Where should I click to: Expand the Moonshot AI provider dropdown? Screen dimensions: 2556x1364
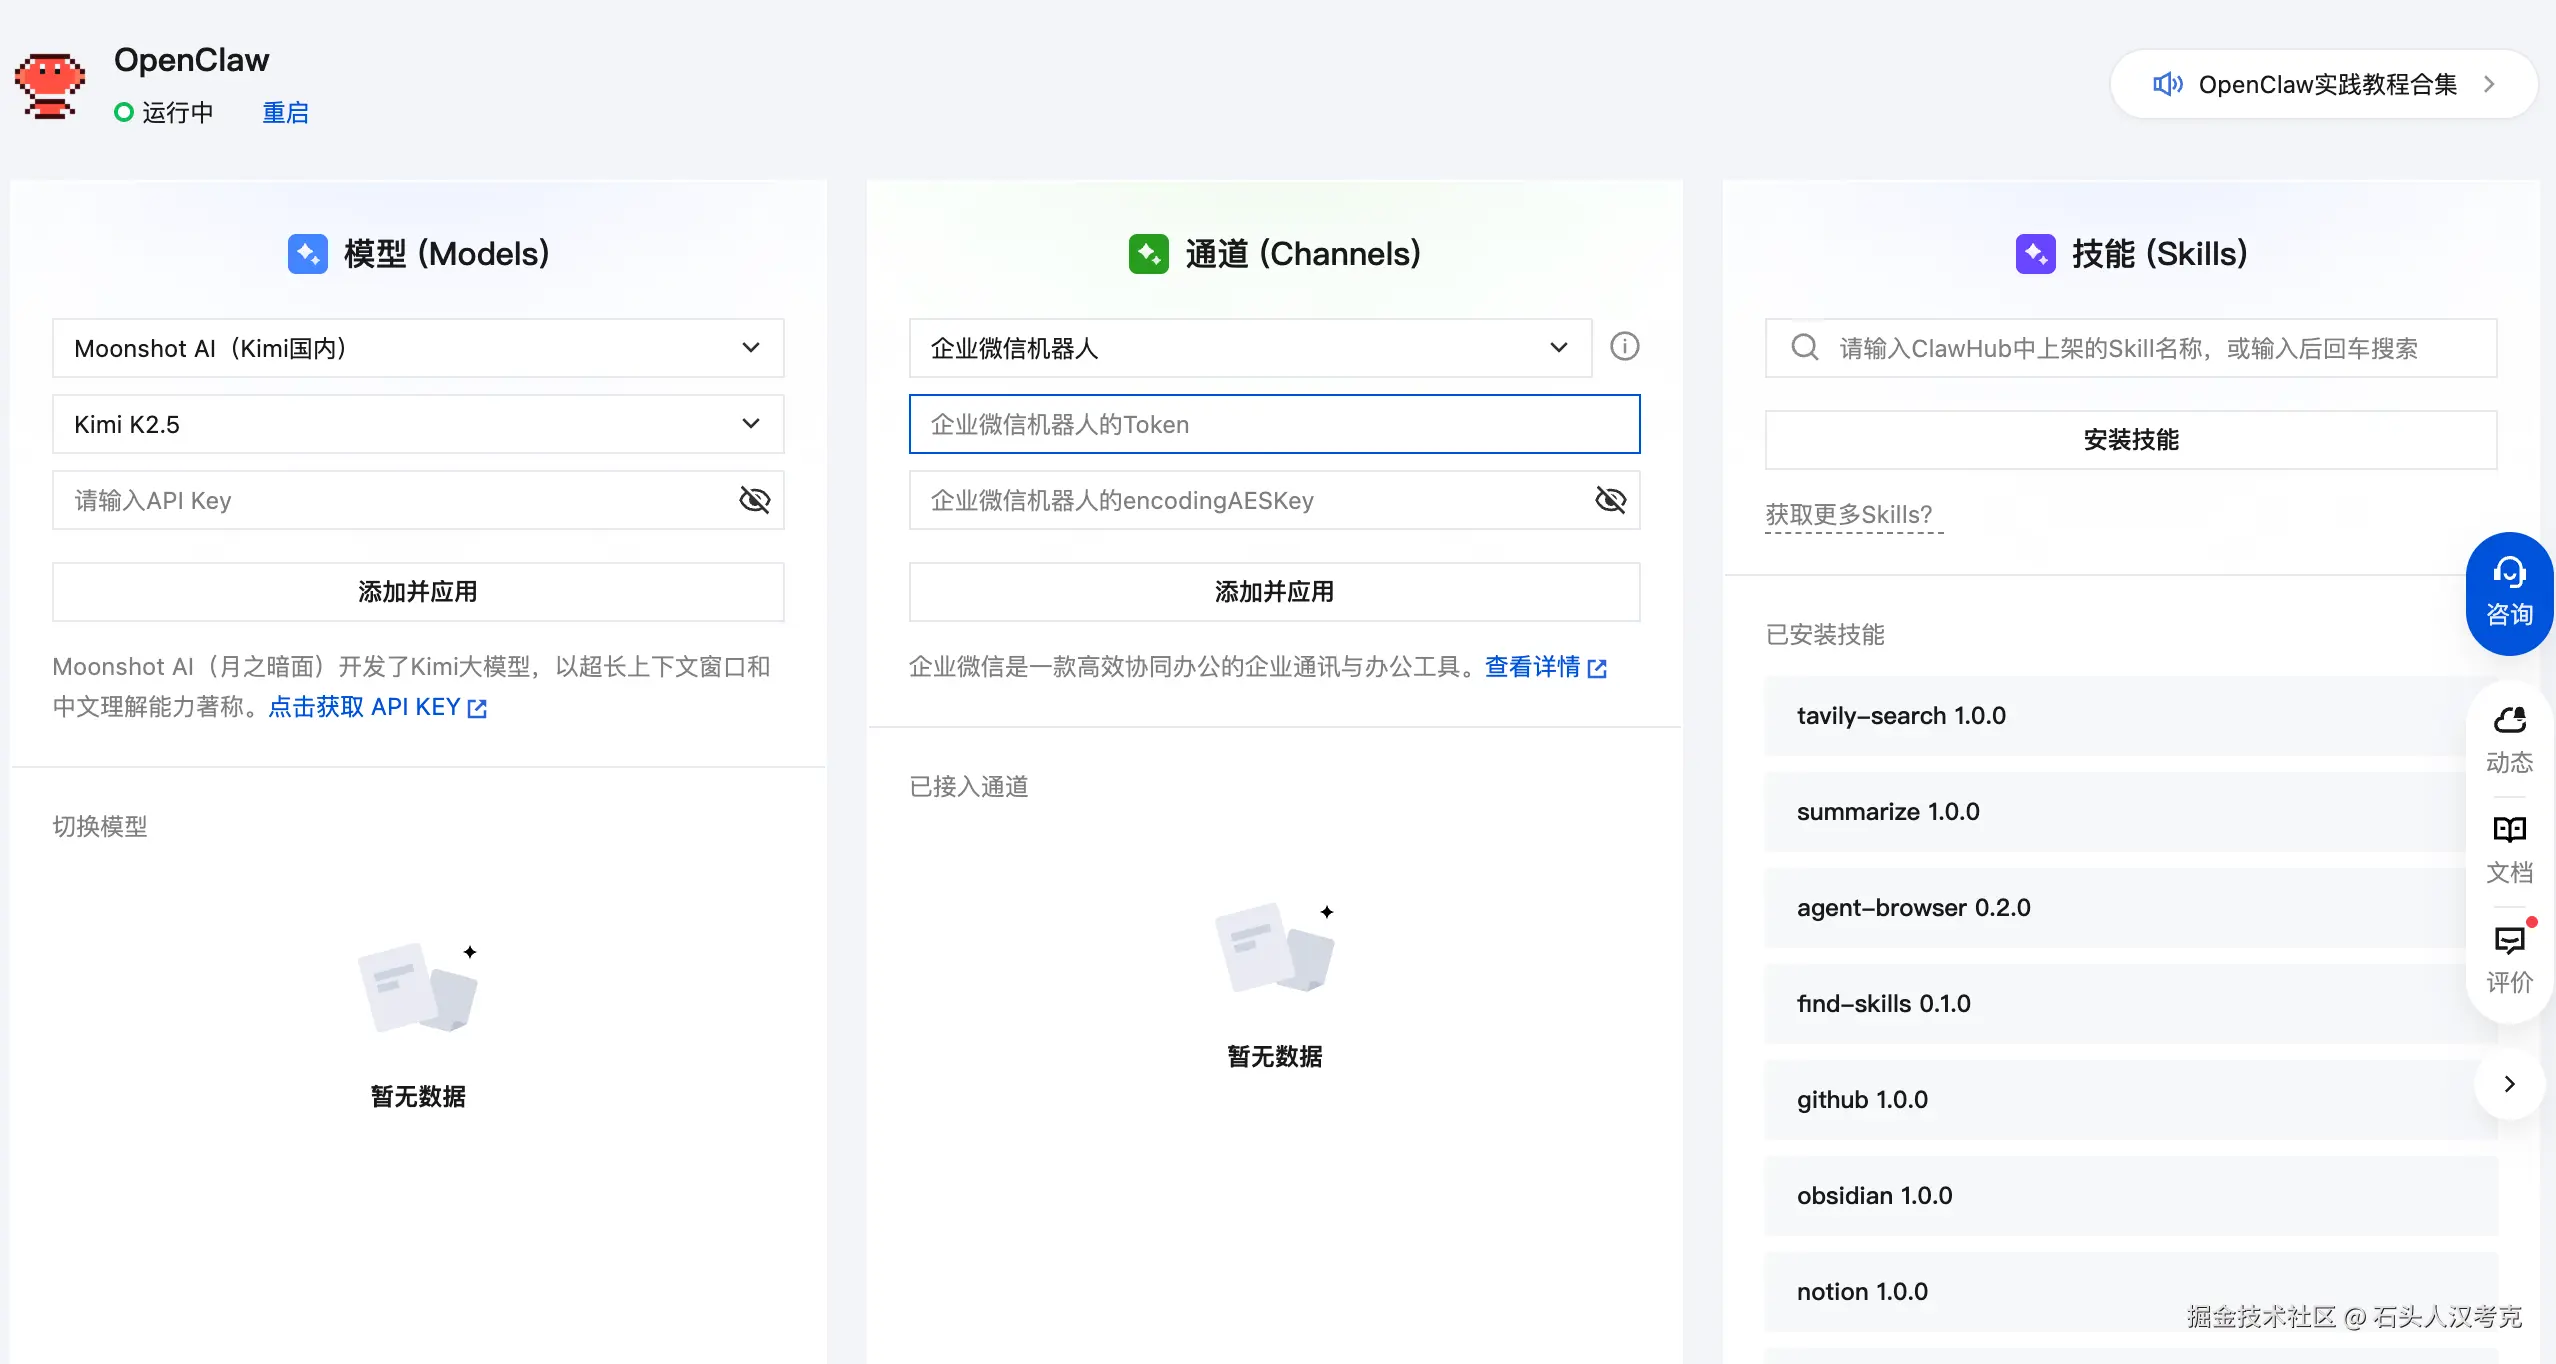[418, 348]
